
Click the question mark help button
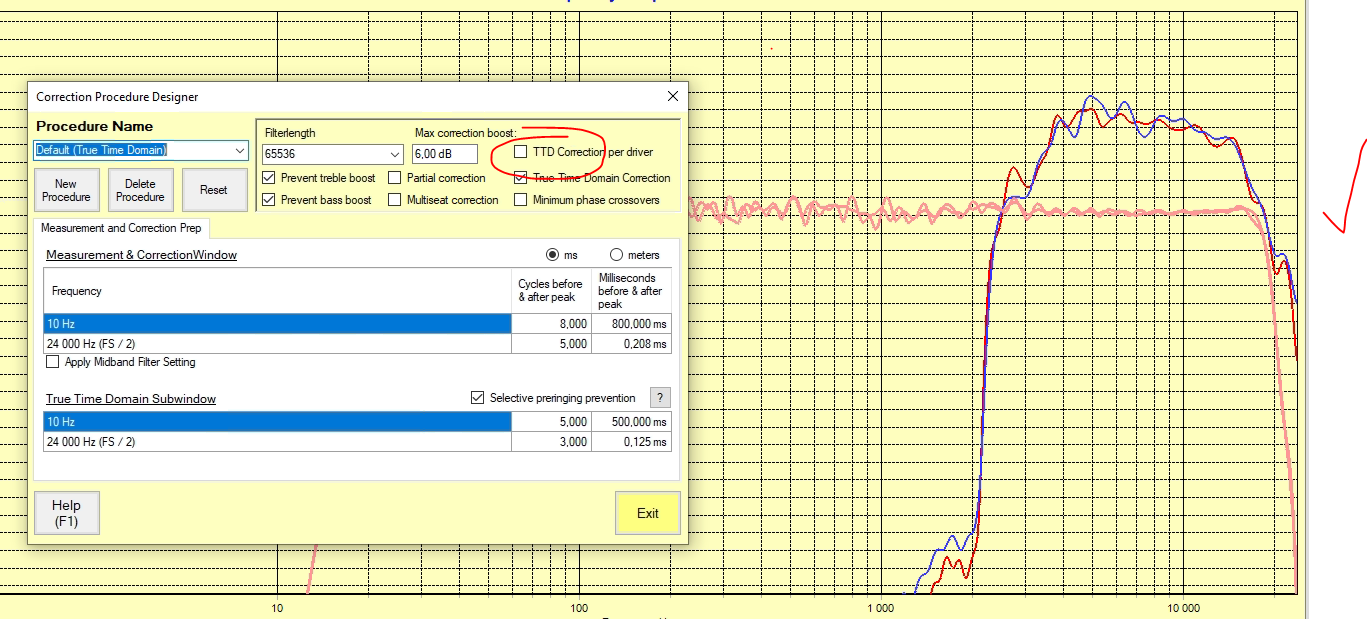[x=660, y=398]
